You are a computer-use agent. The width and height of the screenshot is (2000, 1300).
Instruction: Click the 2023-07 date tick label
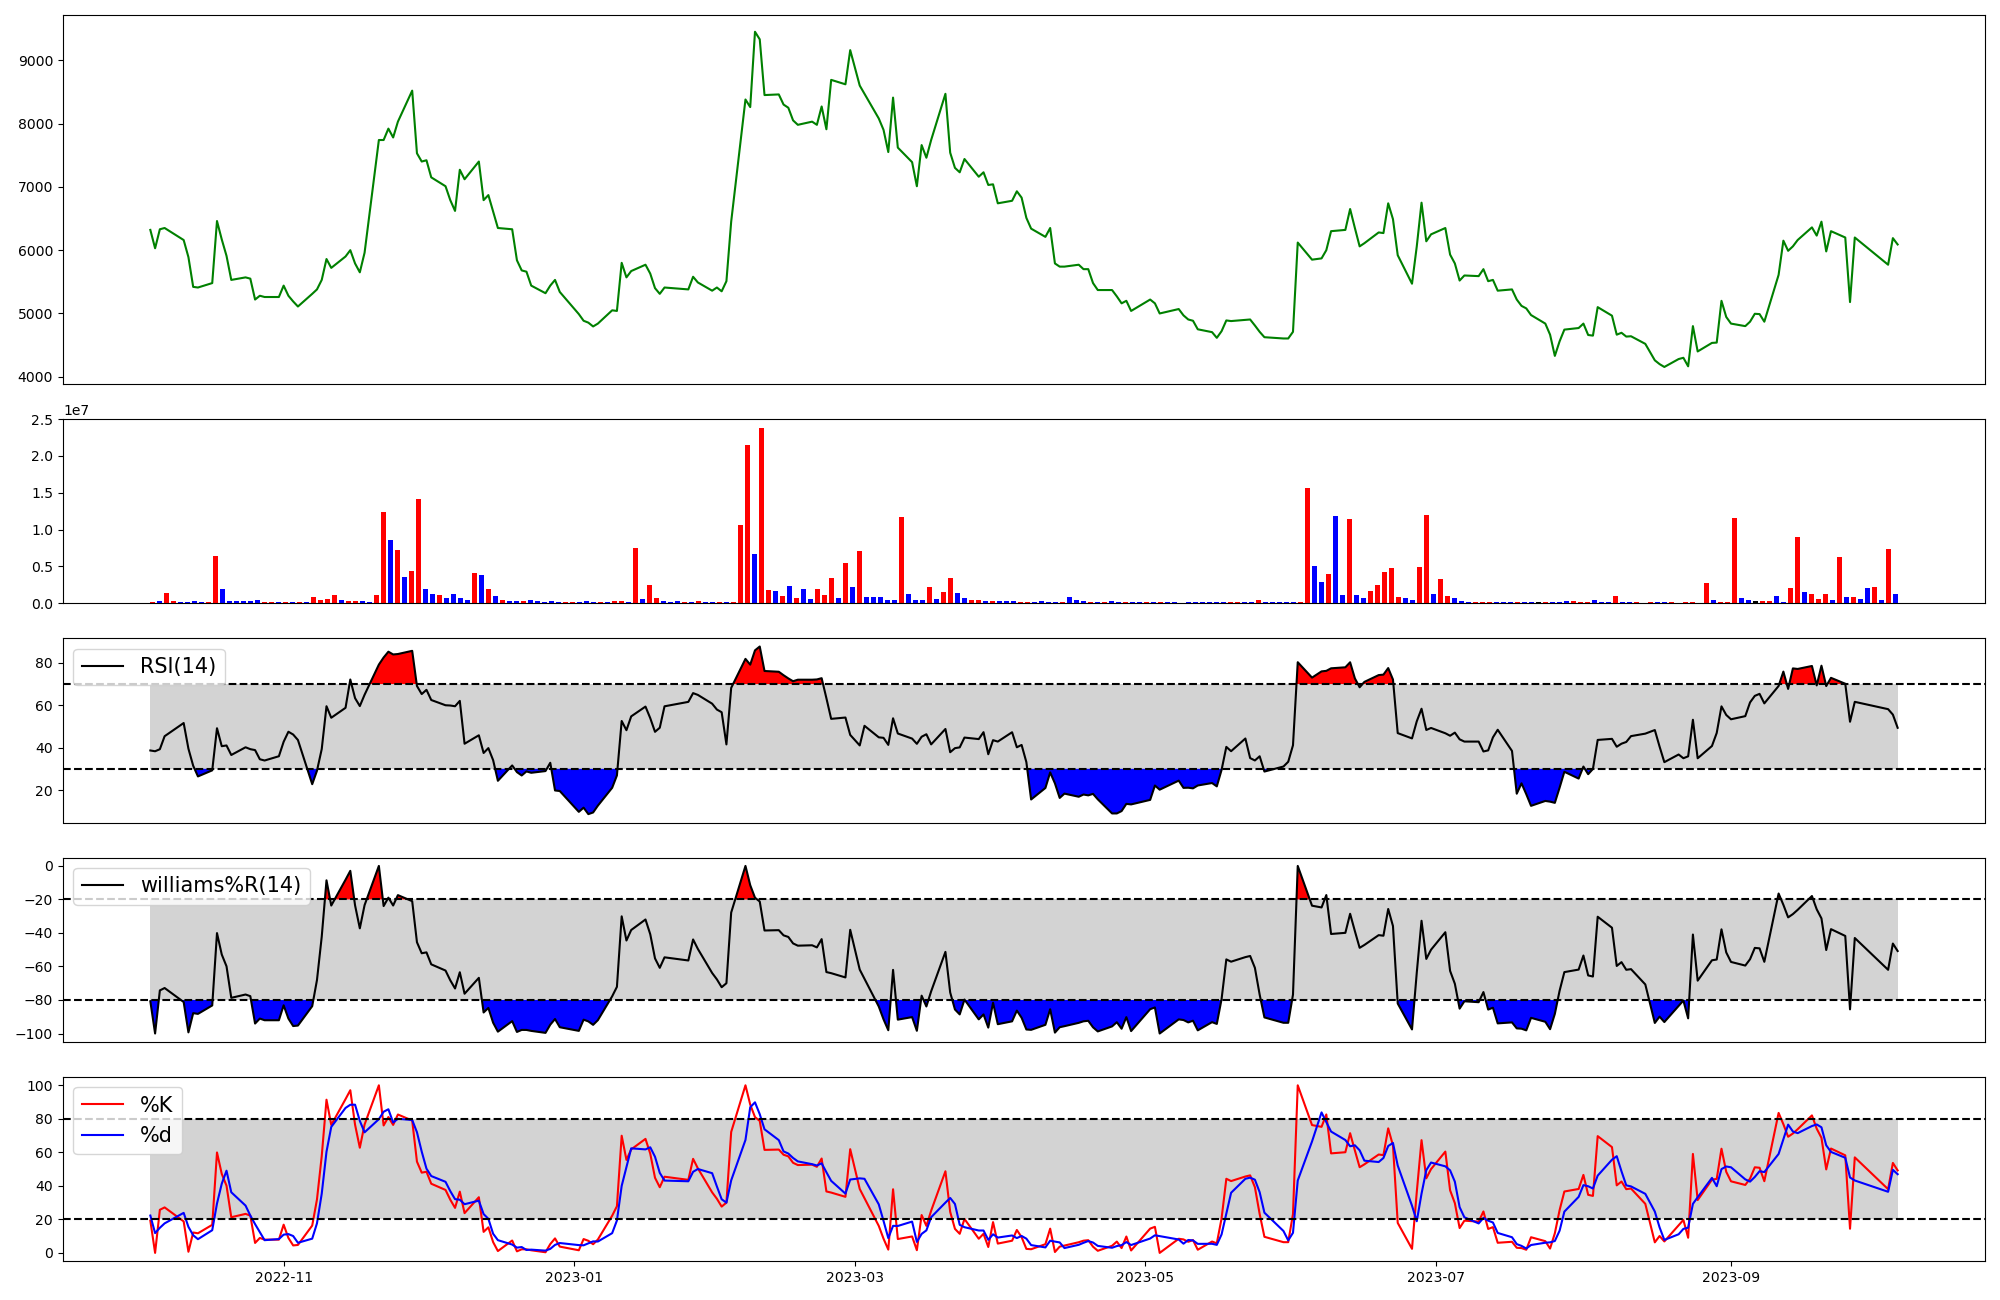(x=1436, y=1277)
